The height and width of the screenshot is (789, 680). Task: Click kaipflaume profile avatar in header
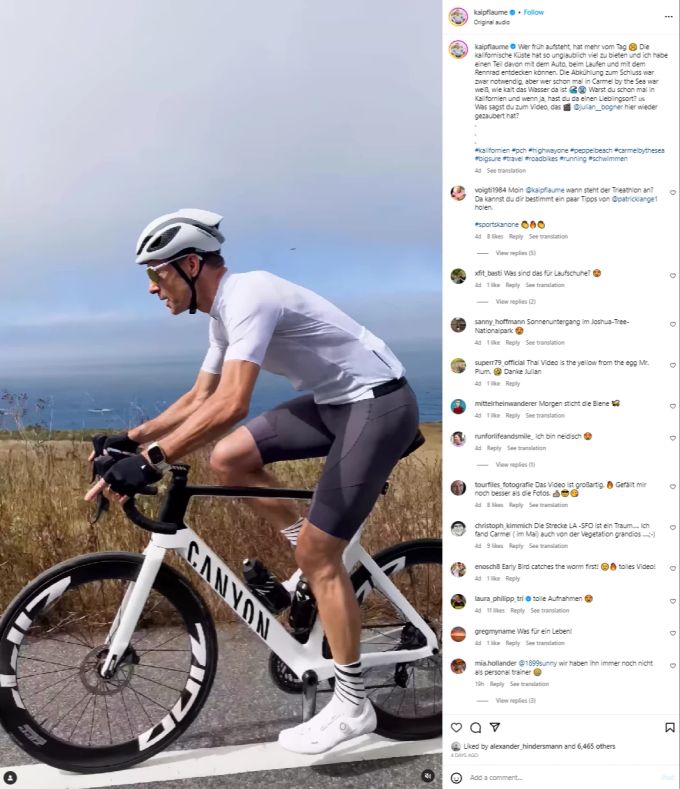458,17
